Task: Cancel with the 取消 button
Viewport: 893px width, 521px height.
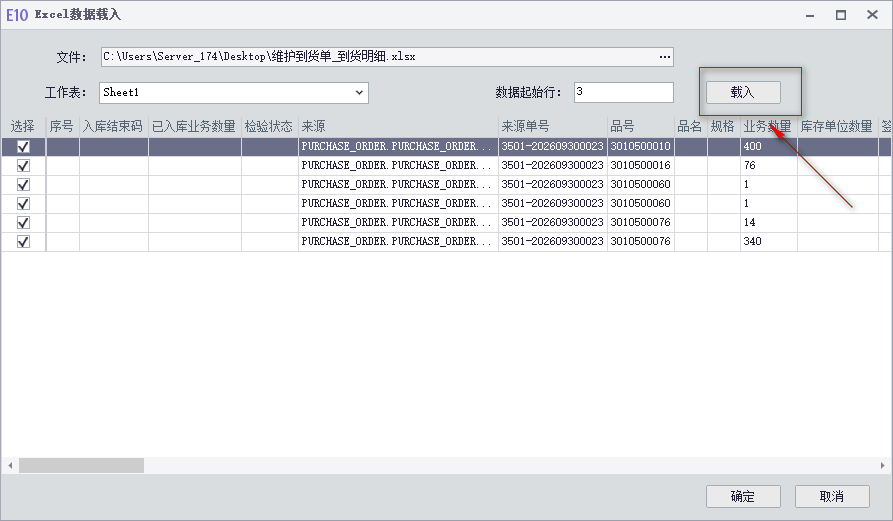Action: point(831,497)
